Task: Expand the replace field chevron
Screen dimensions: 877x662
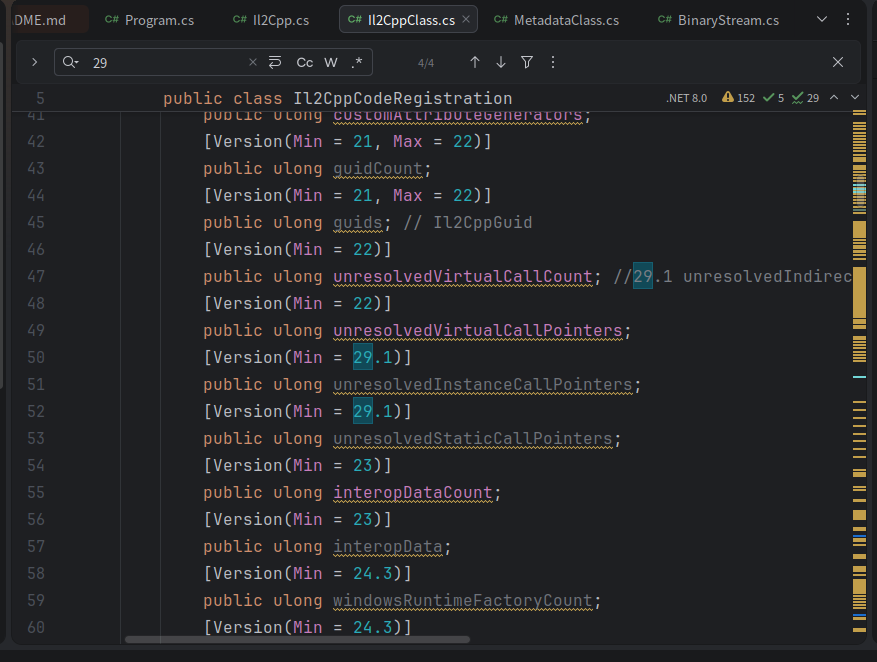Action: point(35,62)
